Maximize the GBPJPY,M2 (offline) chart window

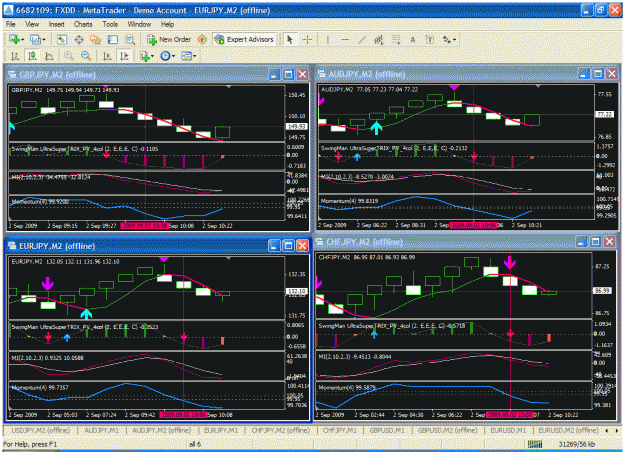point(288,75)
